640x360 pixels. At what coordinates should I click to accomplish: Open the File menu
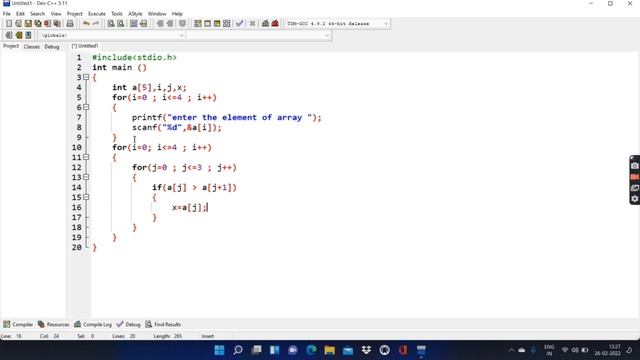(x=7, y=13)
